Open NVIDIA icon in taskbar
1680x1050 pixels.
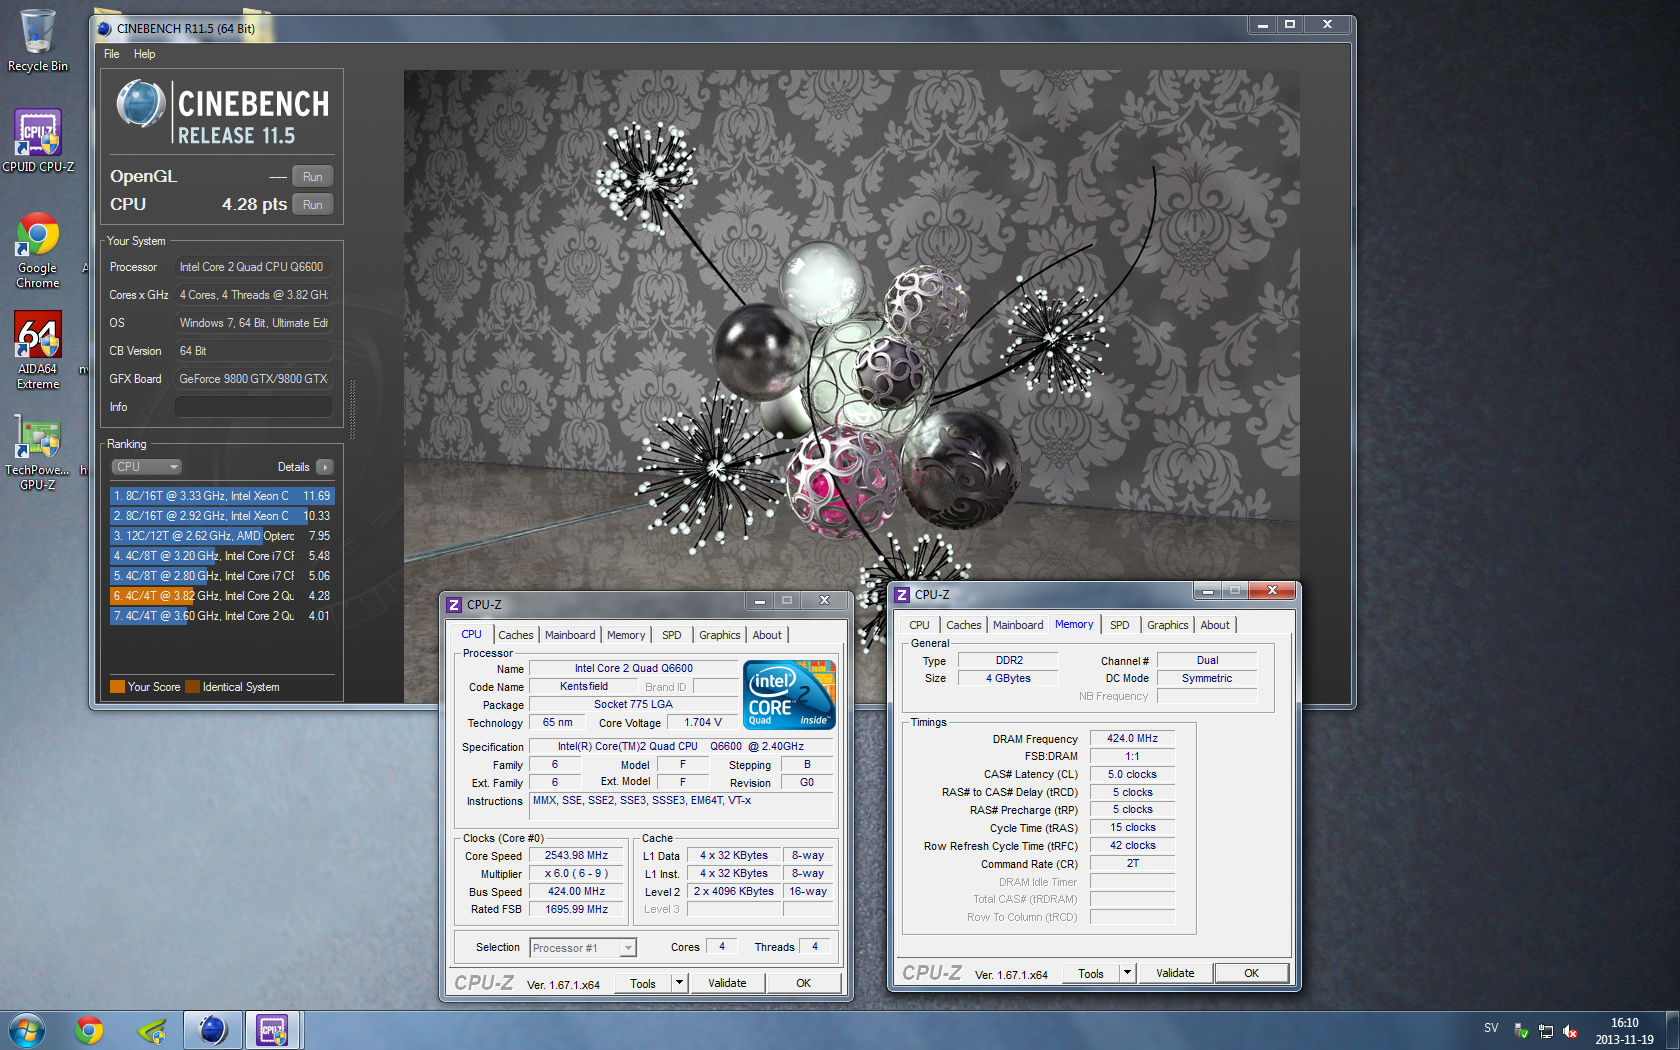point(152,1030)
